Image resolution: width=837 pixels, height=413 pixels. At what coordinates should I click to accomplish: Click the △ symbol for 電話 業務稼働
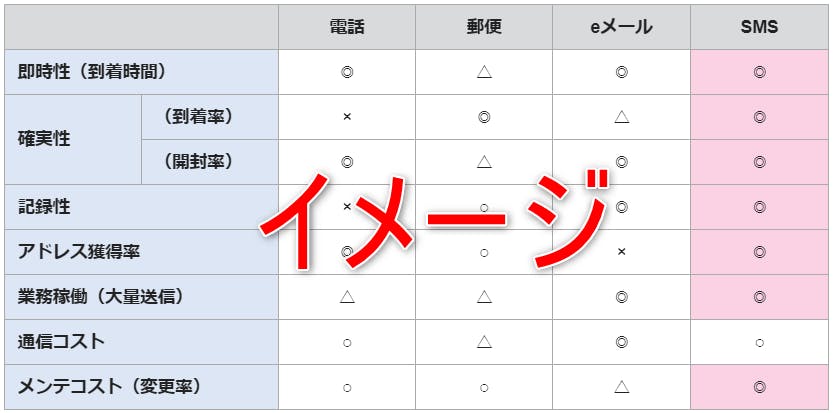[x=347, y=297]
